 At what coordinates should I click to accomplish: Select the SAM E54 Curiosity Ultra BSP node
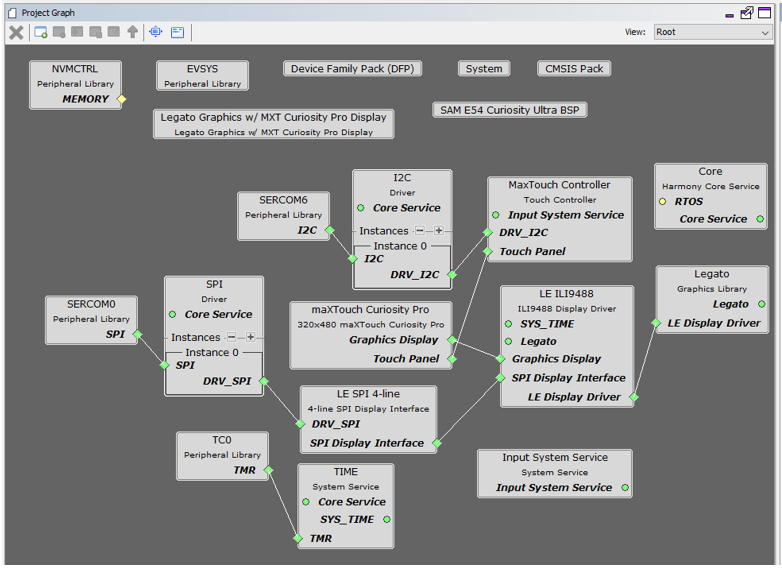pyautogui.click(x=510, y=110)
